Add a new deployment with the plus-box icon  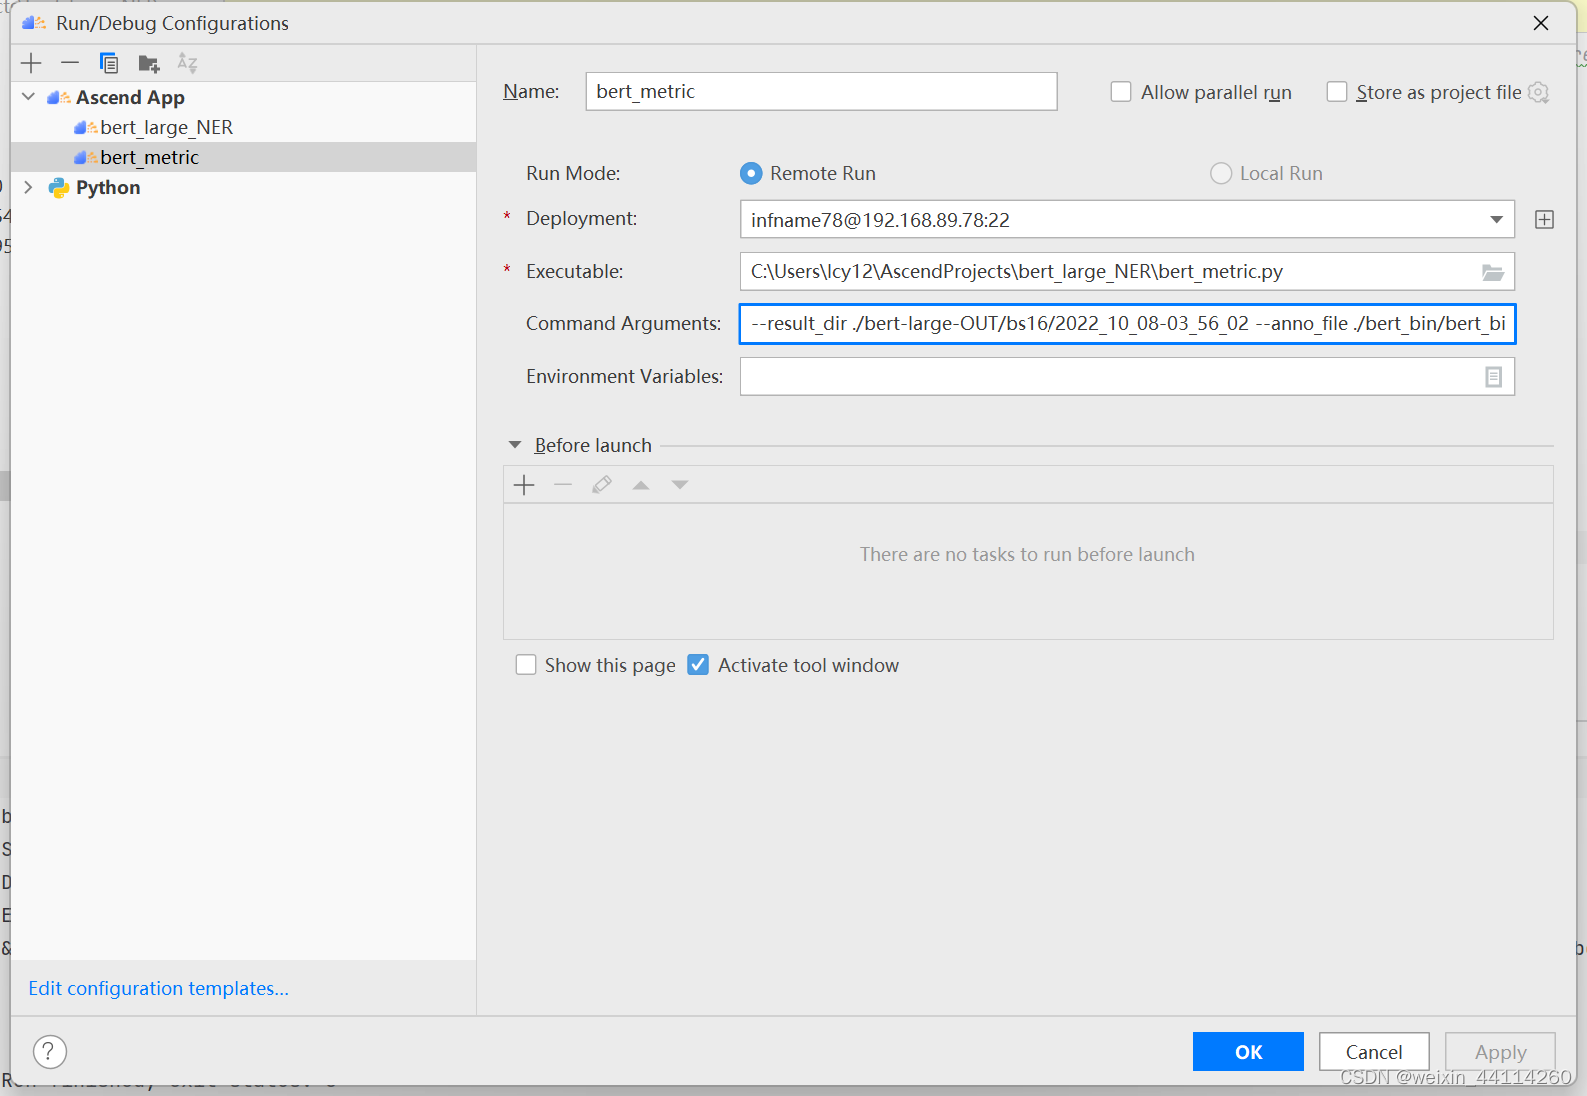pyautogui.click(x=1544, y=220)
